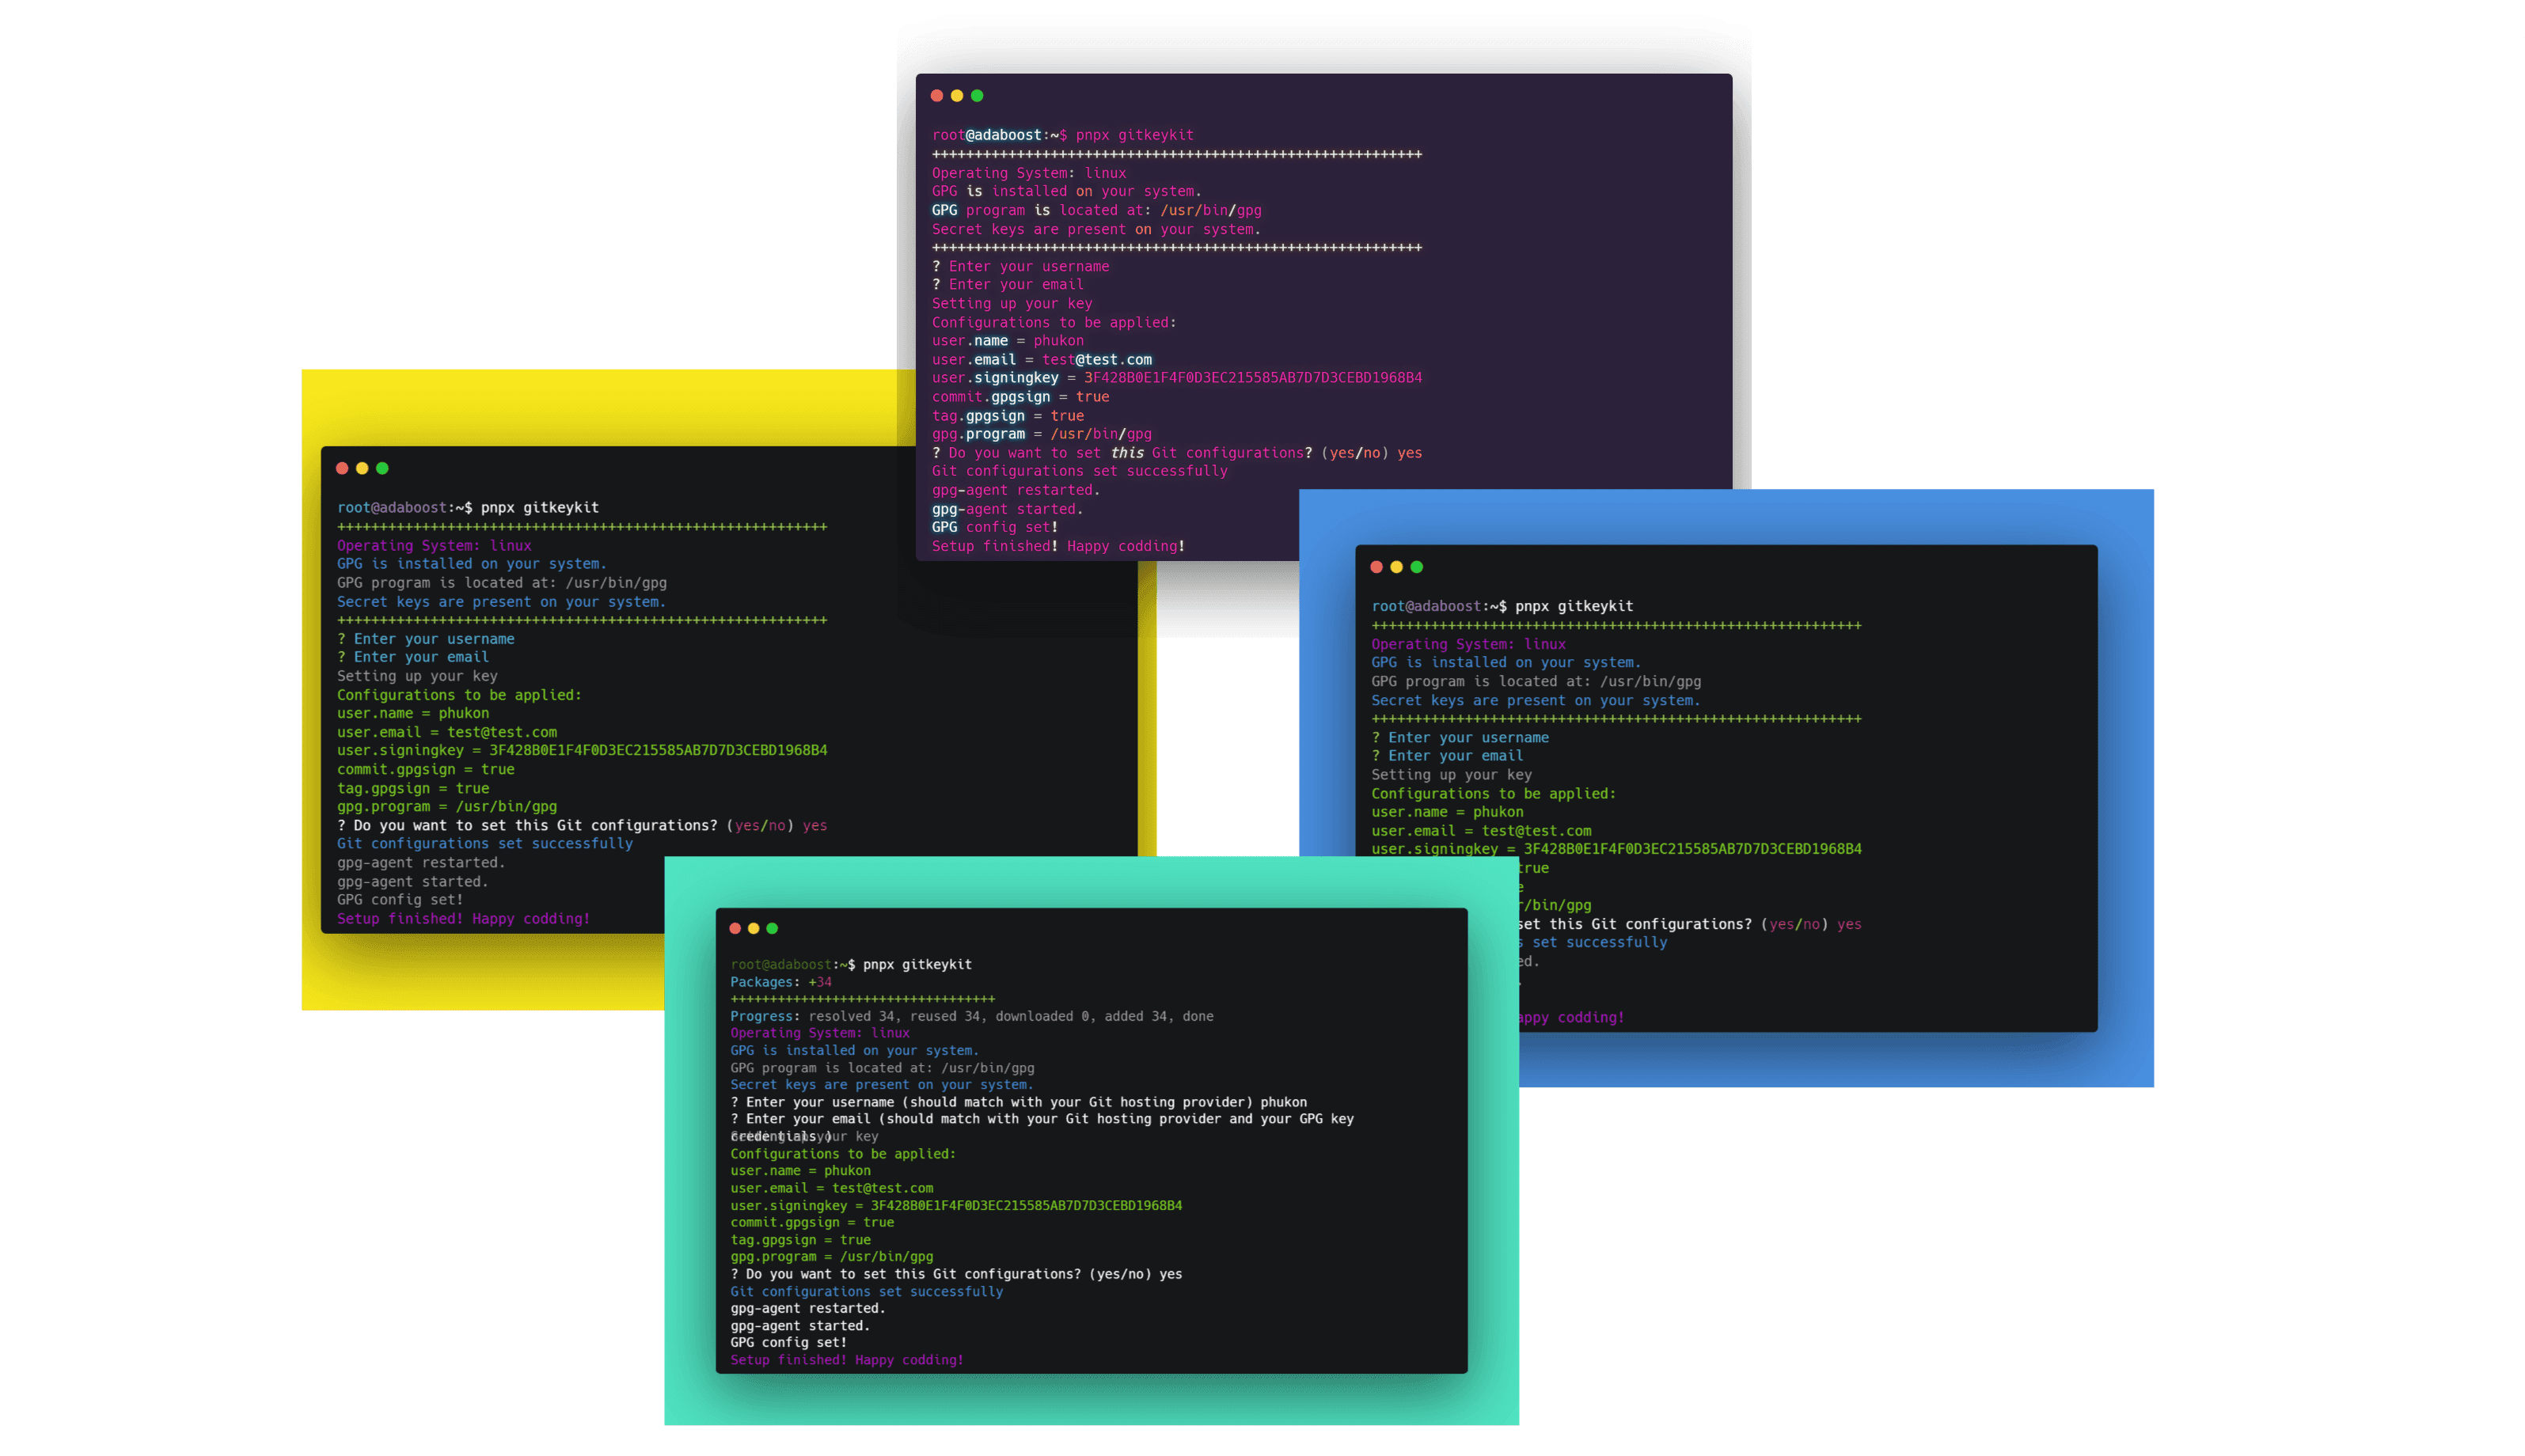Click green maximize dot on teal-background terminal
2525x1456 pixels.
(x=772, y=928)
